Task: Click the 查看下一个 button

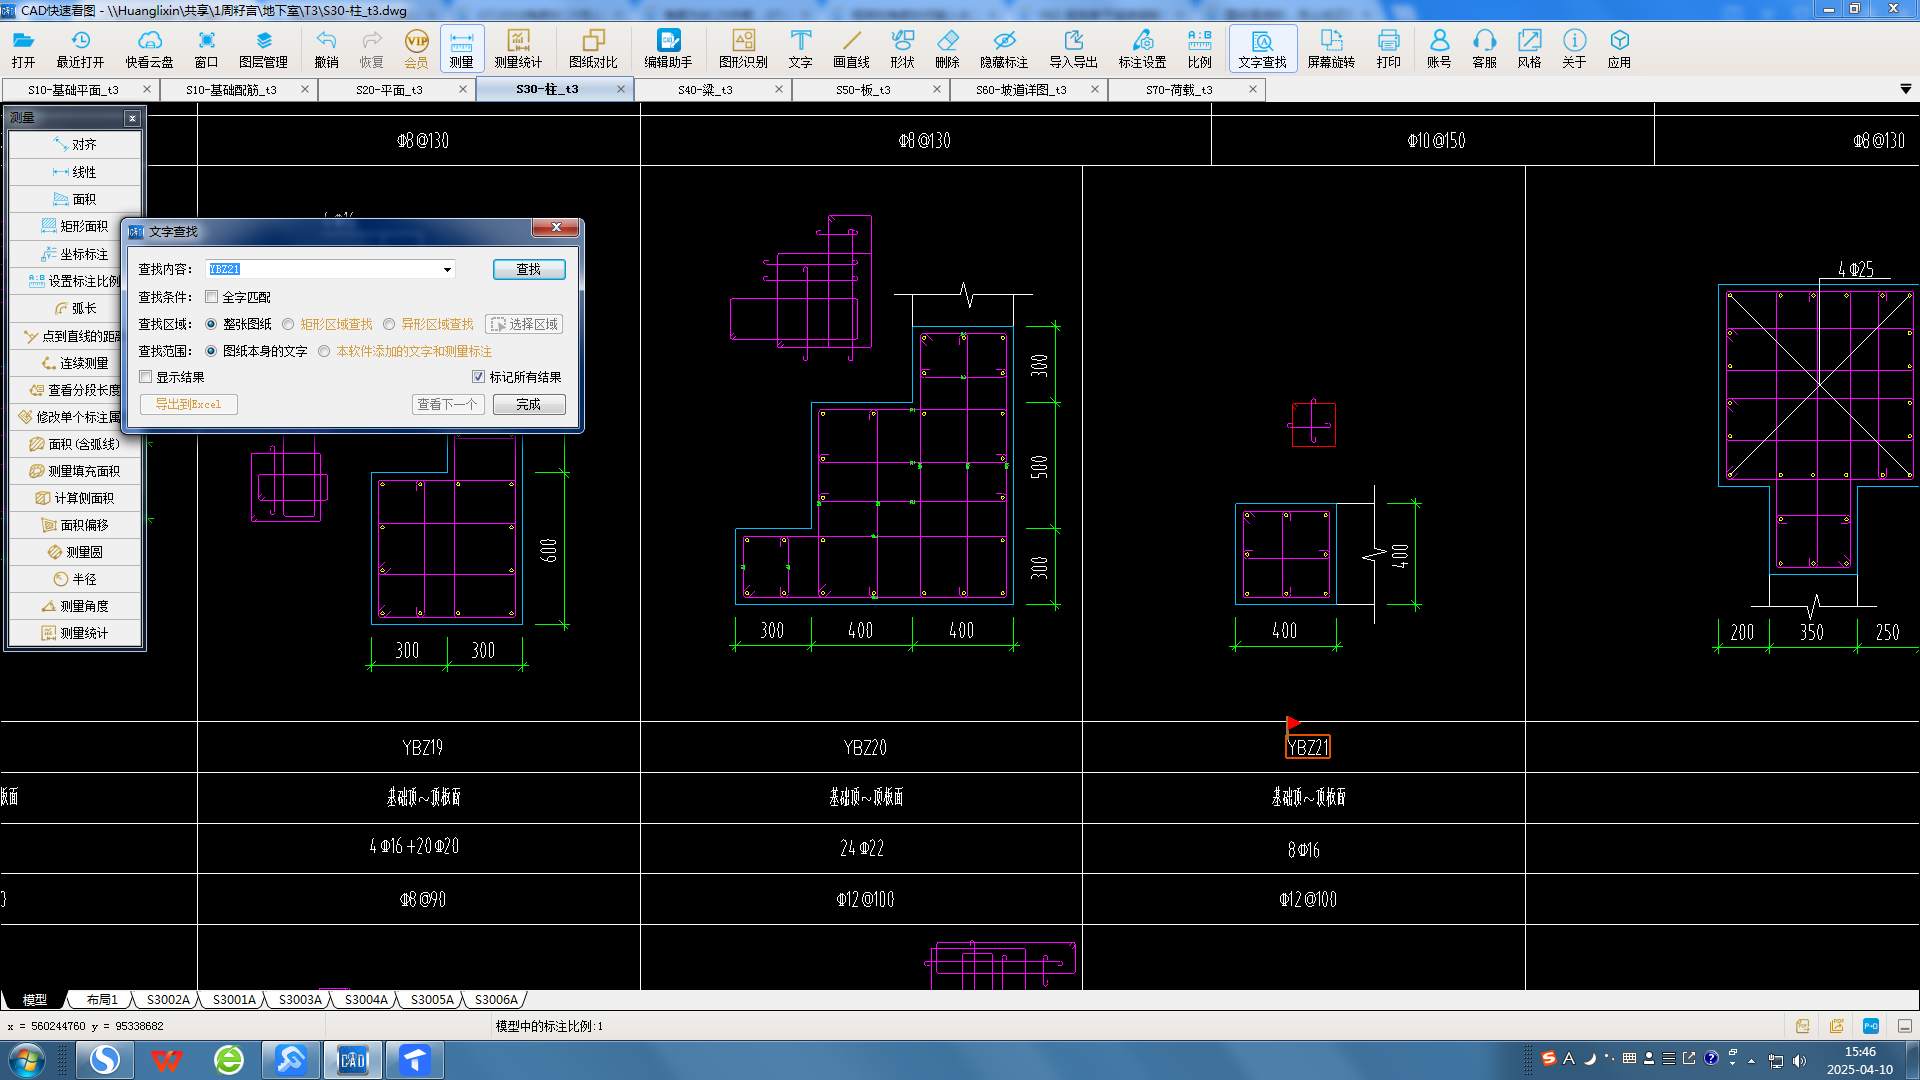Action: tap(447, 404)
